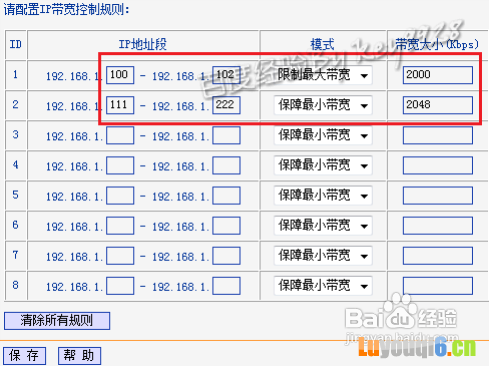Click end IP field of rule 8
The height and width of the screenshot is (366, 489).
coord(226,286)
